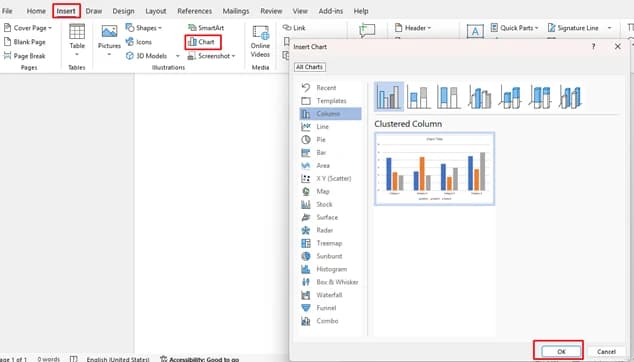The height and width of the screenshot is (362, 634).
Task: Select the Area chart category
Action: tap(330, 165)
